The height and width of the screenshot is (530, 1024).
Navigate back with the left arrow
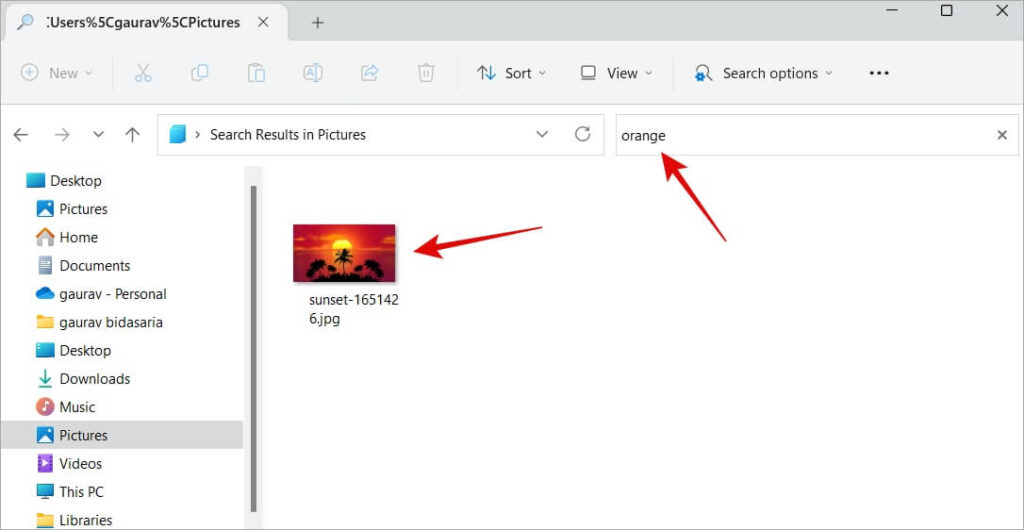pos(21,135)
